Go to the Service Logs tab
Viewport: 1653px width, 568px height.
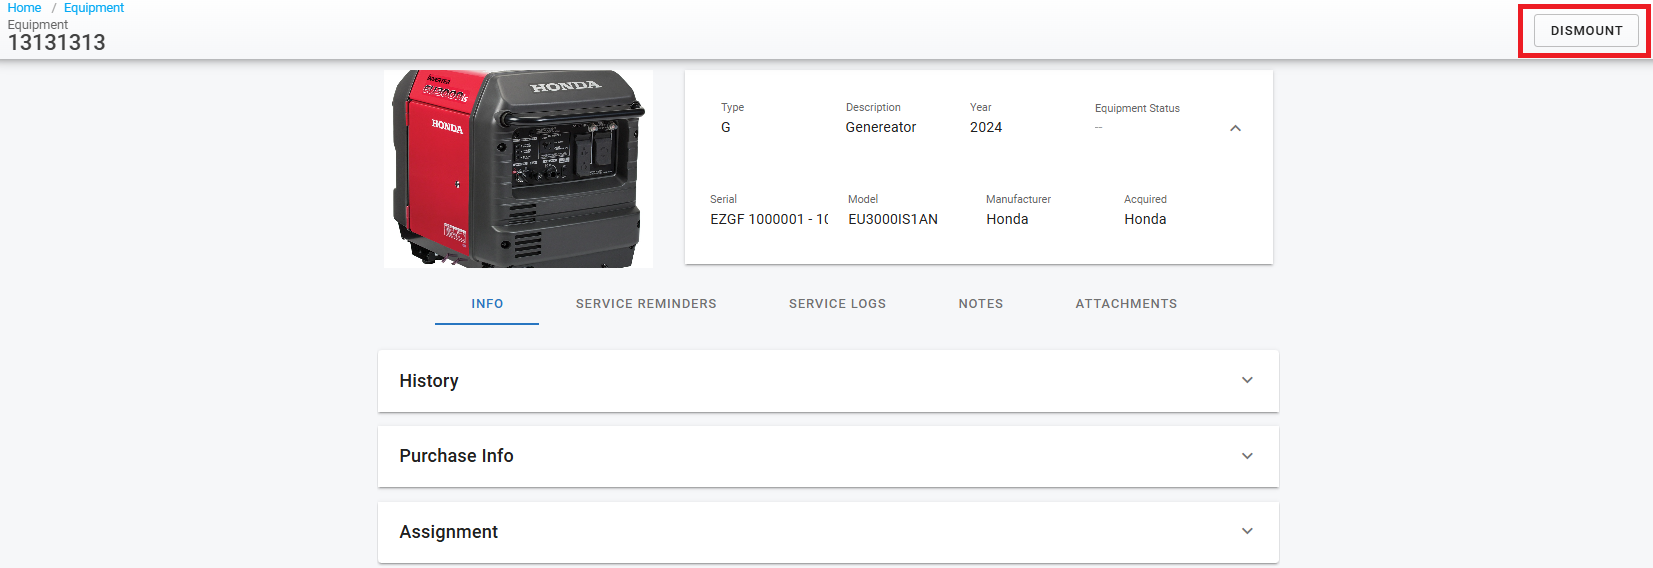pos(837,304)
